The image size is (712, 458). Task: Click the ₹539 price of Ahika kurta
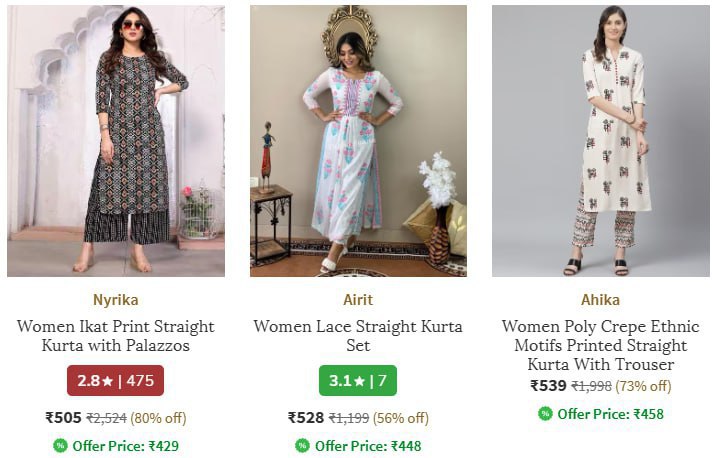(548, 386)
